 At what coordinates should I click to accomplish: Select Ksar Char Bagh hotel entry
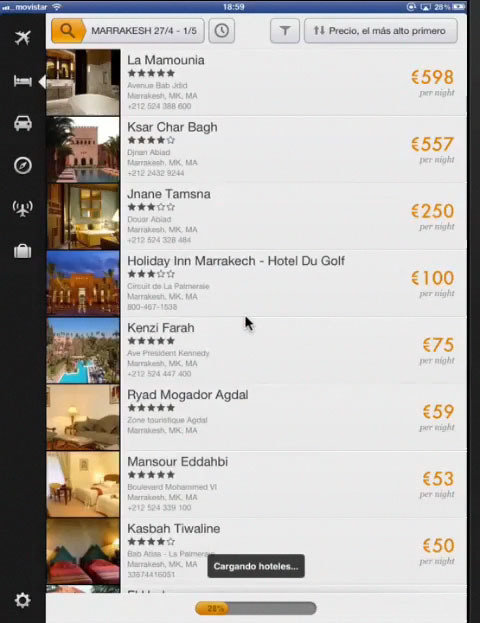click(x=256, y=149)
